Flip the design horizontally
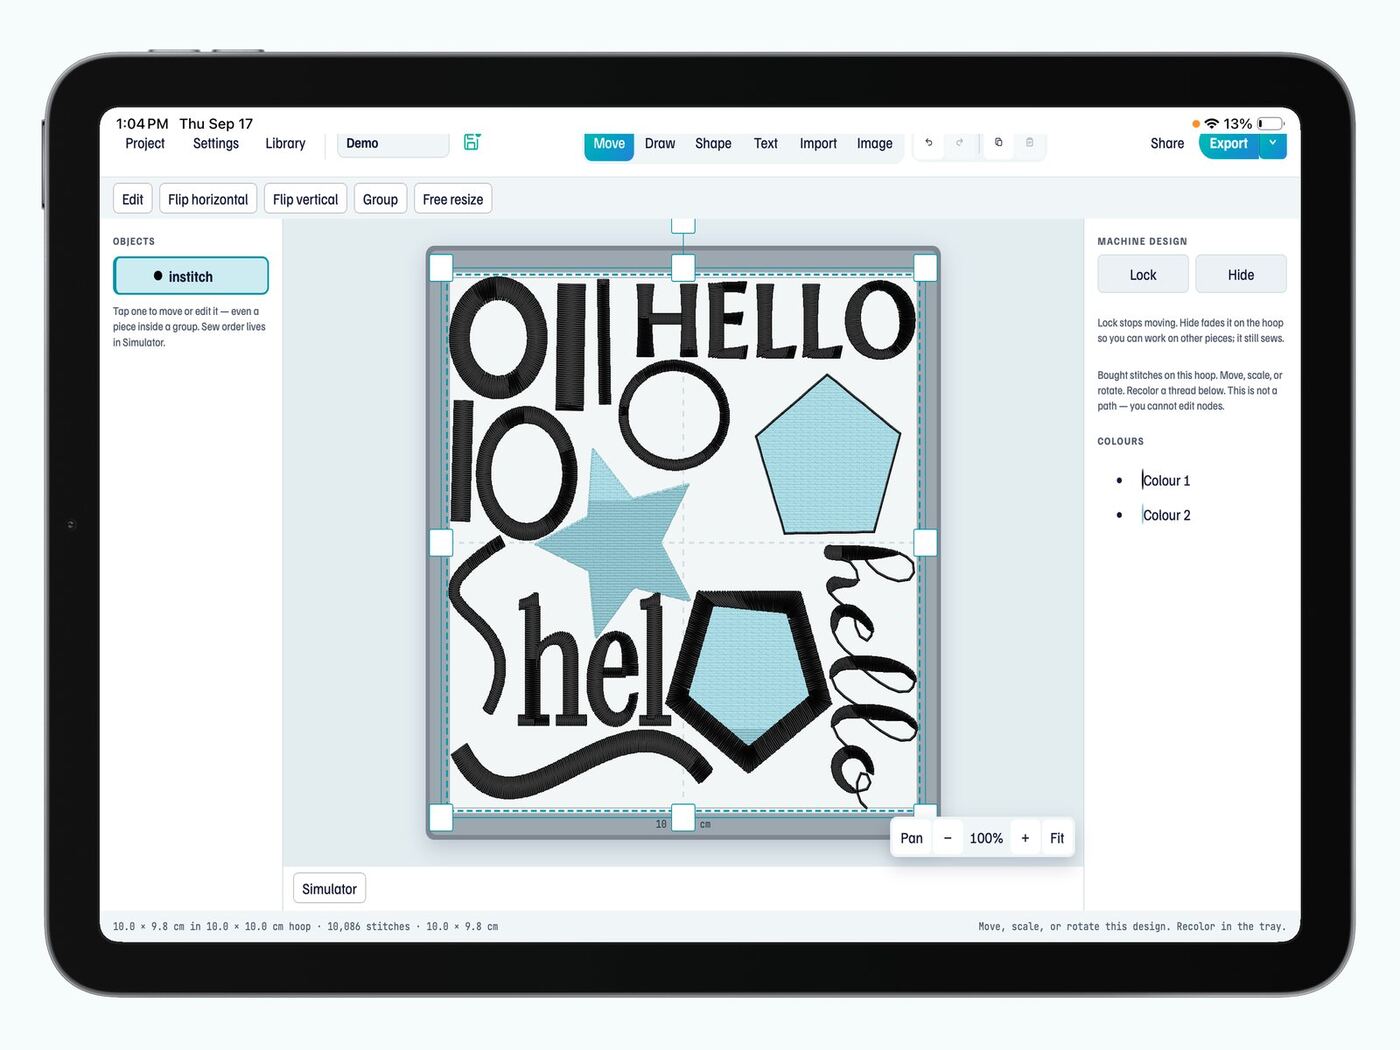This screenshot has height=1050, width=1400. coord(208,199)
